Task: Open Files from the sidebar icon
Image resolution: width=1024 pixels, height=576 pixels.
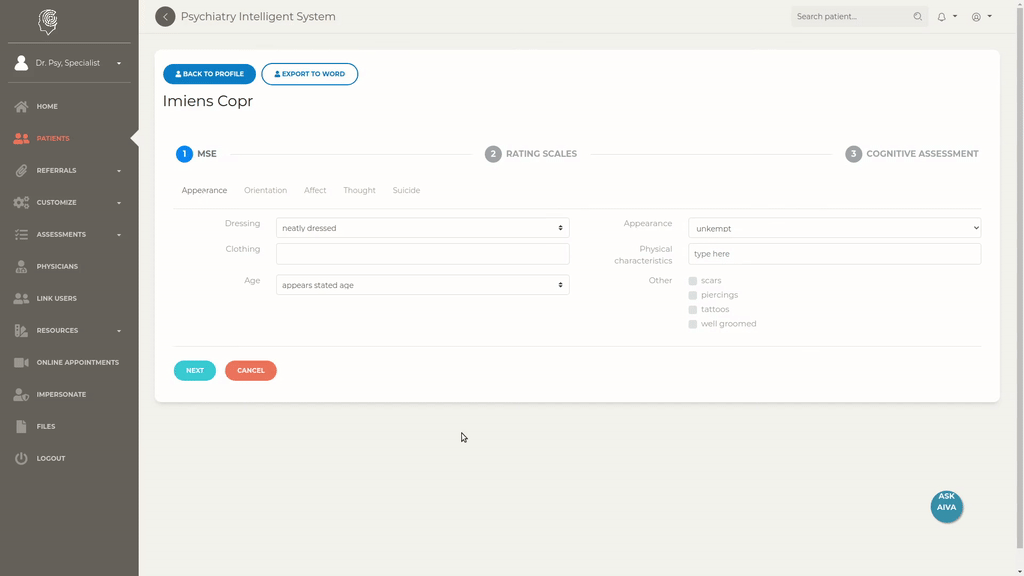Action: coord(21,426)
